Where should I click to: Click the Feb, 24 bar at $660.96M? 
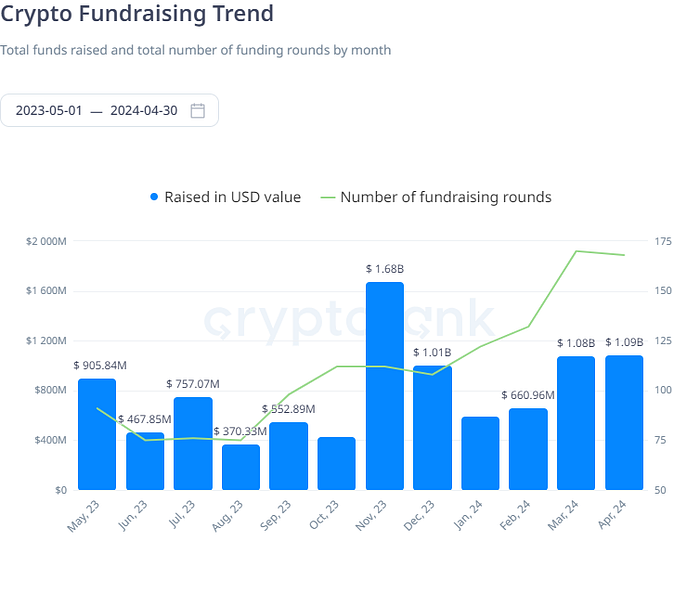[x=528, y=449]
